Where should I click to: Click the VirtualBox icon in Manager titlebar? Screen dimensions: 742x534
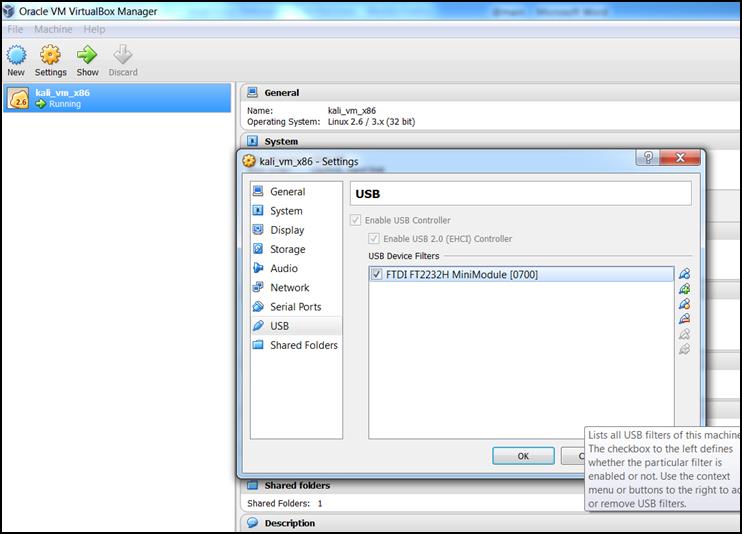coord(9,11)
